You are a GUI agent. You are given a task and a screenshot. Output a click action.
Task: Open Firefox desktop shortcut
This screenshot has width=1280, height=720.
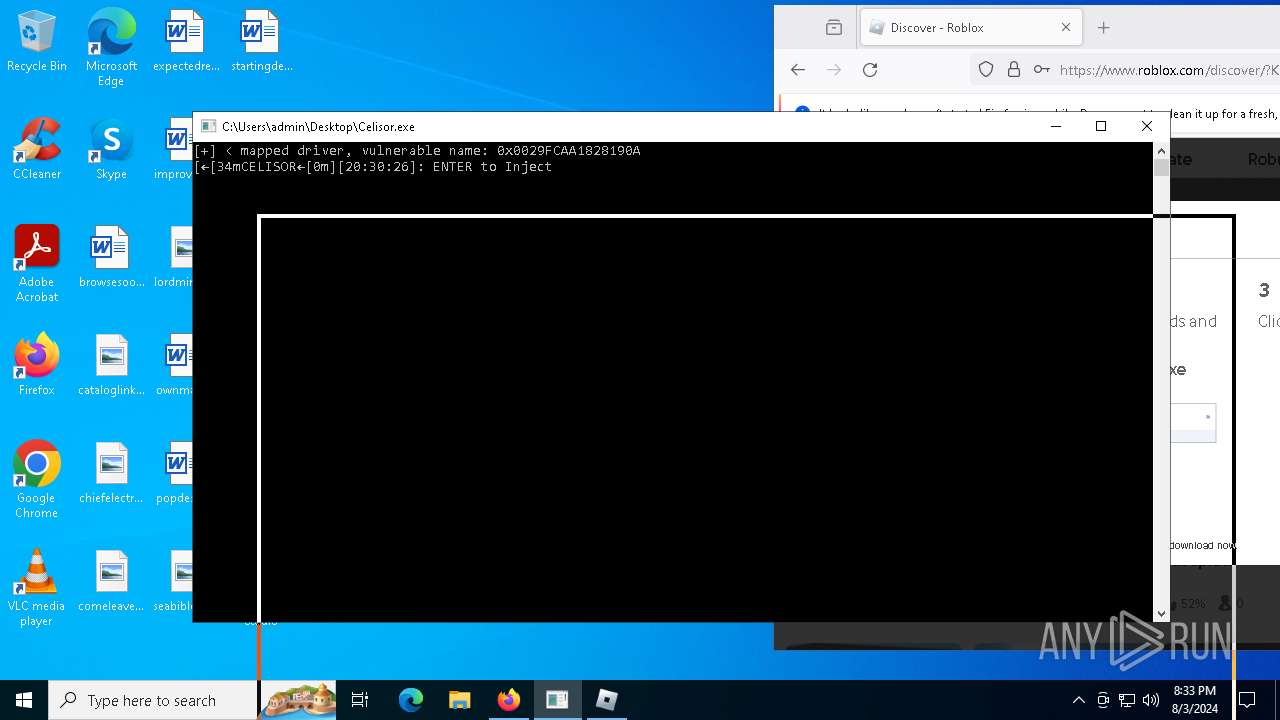pos(37,365)
